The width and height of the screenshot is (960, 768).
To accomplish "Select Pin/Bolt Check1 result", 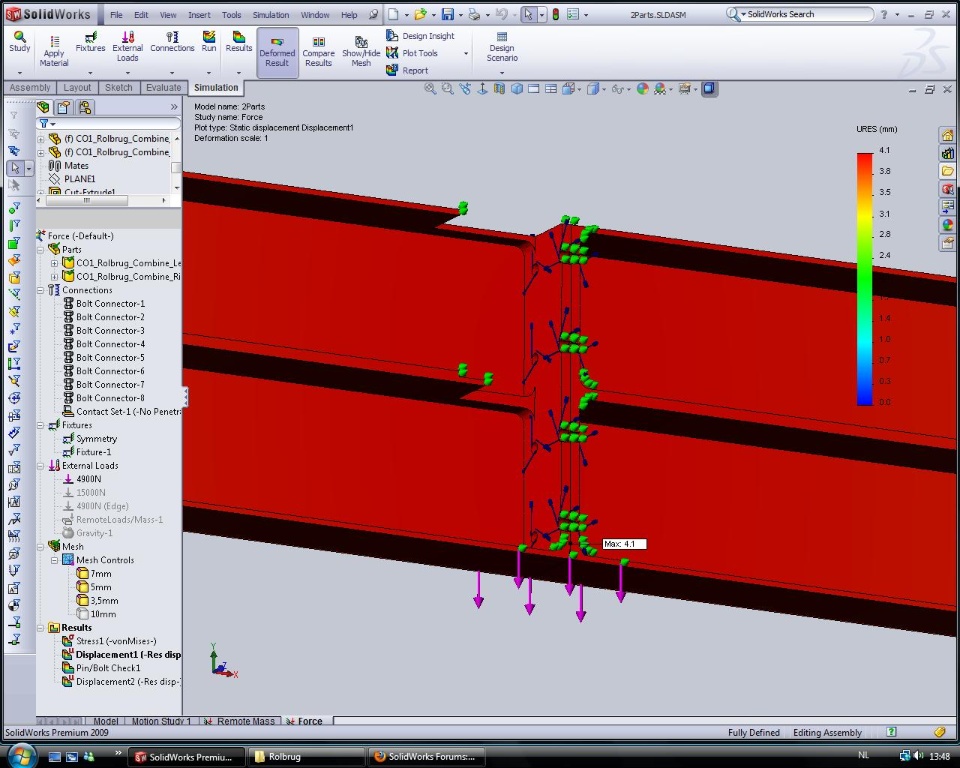I will pos(102,668).
